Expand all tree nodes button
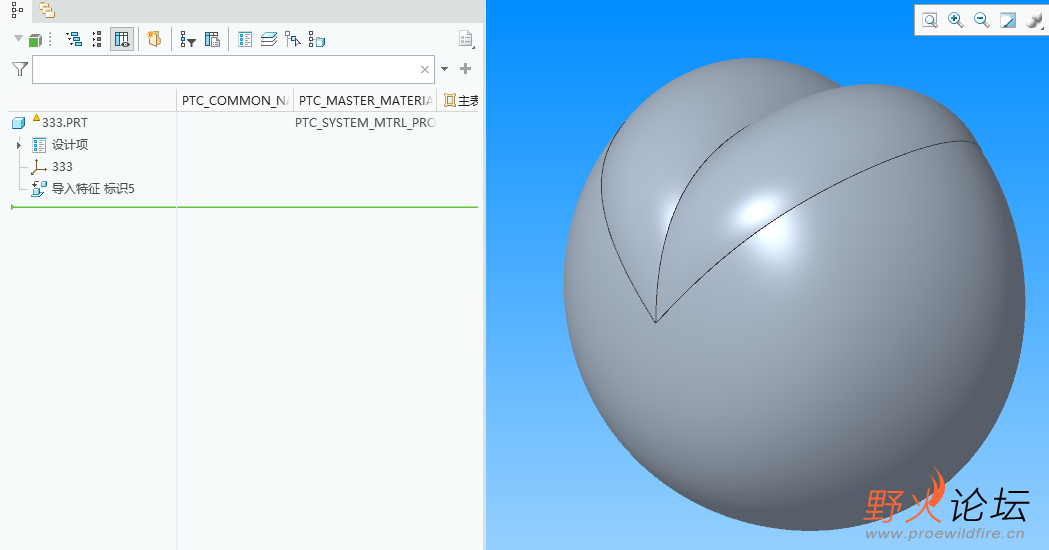 coord(74,39)
